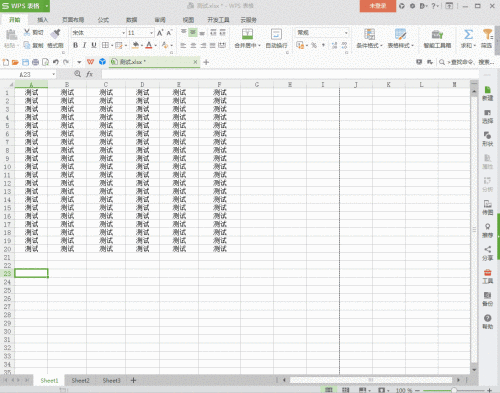
Task: Click the orange 未登录 login button
Action: pos(378,6)
